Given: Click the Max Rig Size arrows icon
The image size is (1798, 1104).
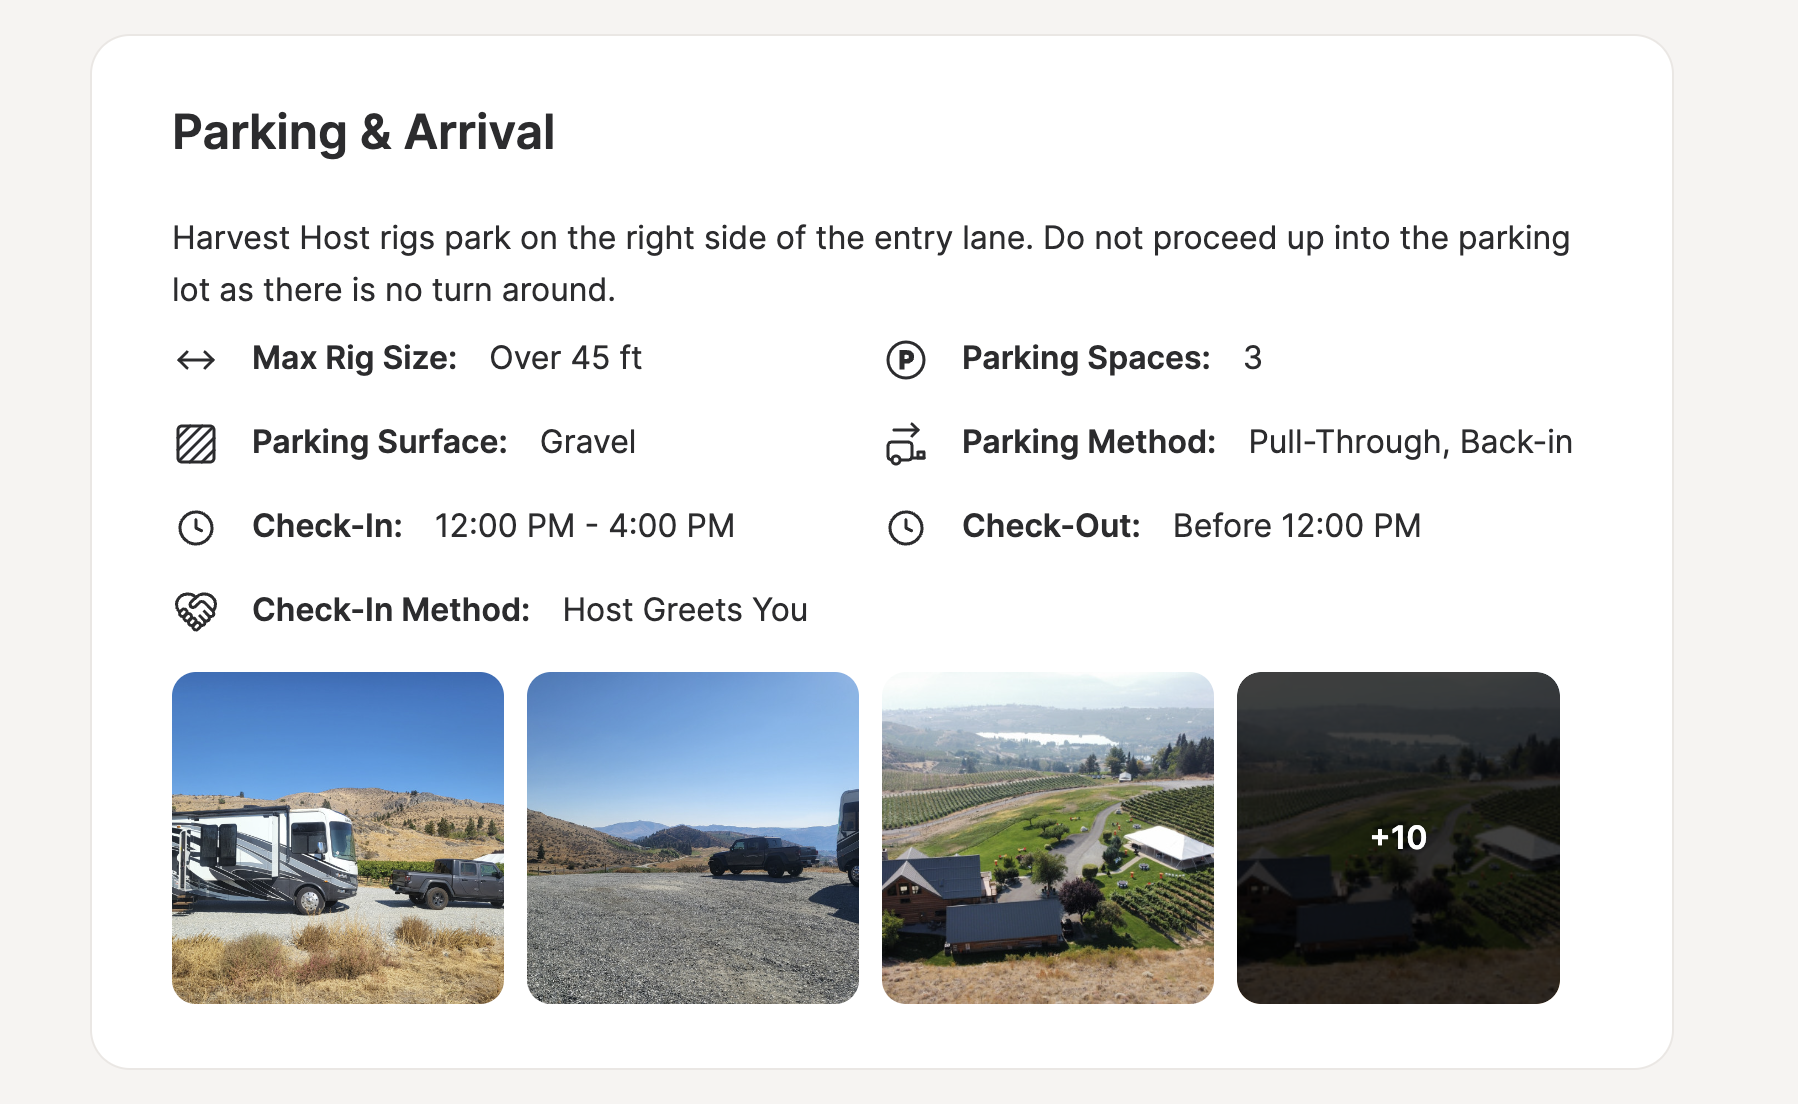Looking at the screenshot, I should point(196,359).
